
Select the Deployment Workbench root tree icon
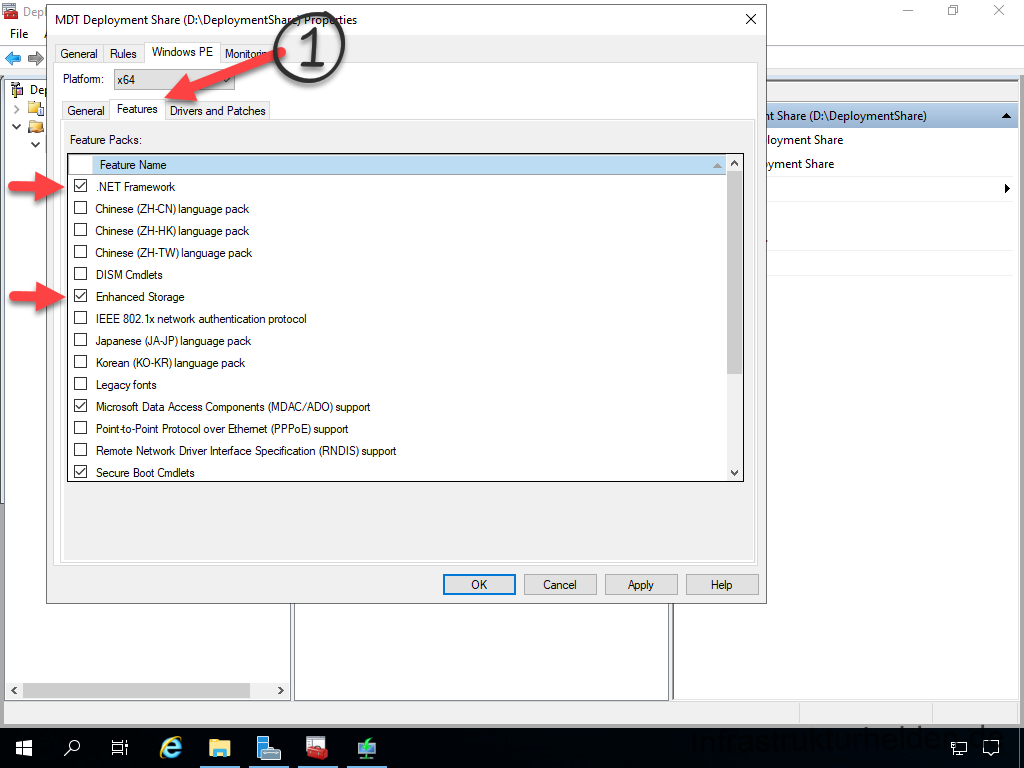pyautogui.click(x=18, y=89)
